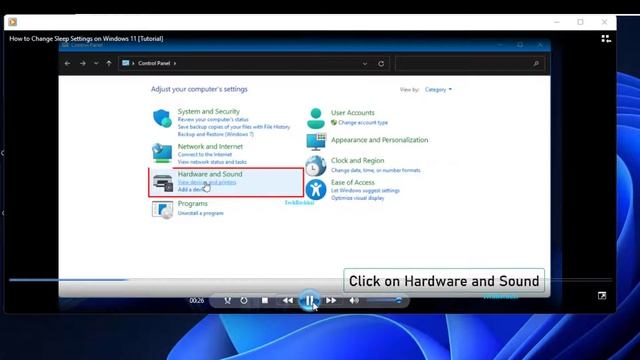The height and width of the screenshot is (360, 640).
Task: Click the Hardware and Sound printer icon
Action: [x=162, y=182]
